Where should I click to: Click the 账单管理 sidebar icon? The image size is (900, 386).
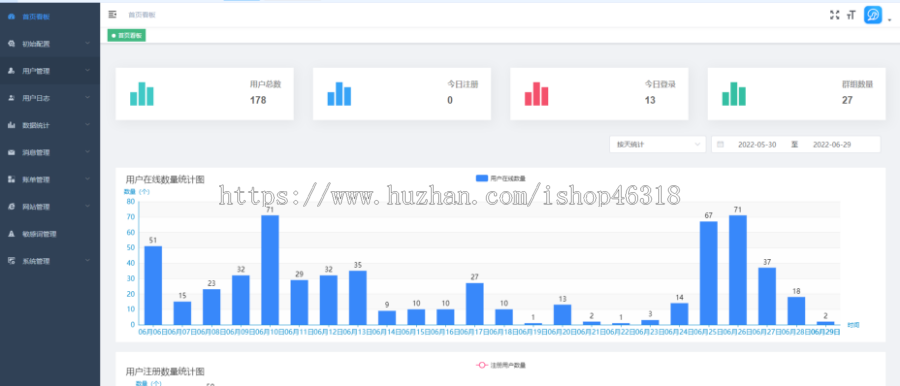[11, 180]
